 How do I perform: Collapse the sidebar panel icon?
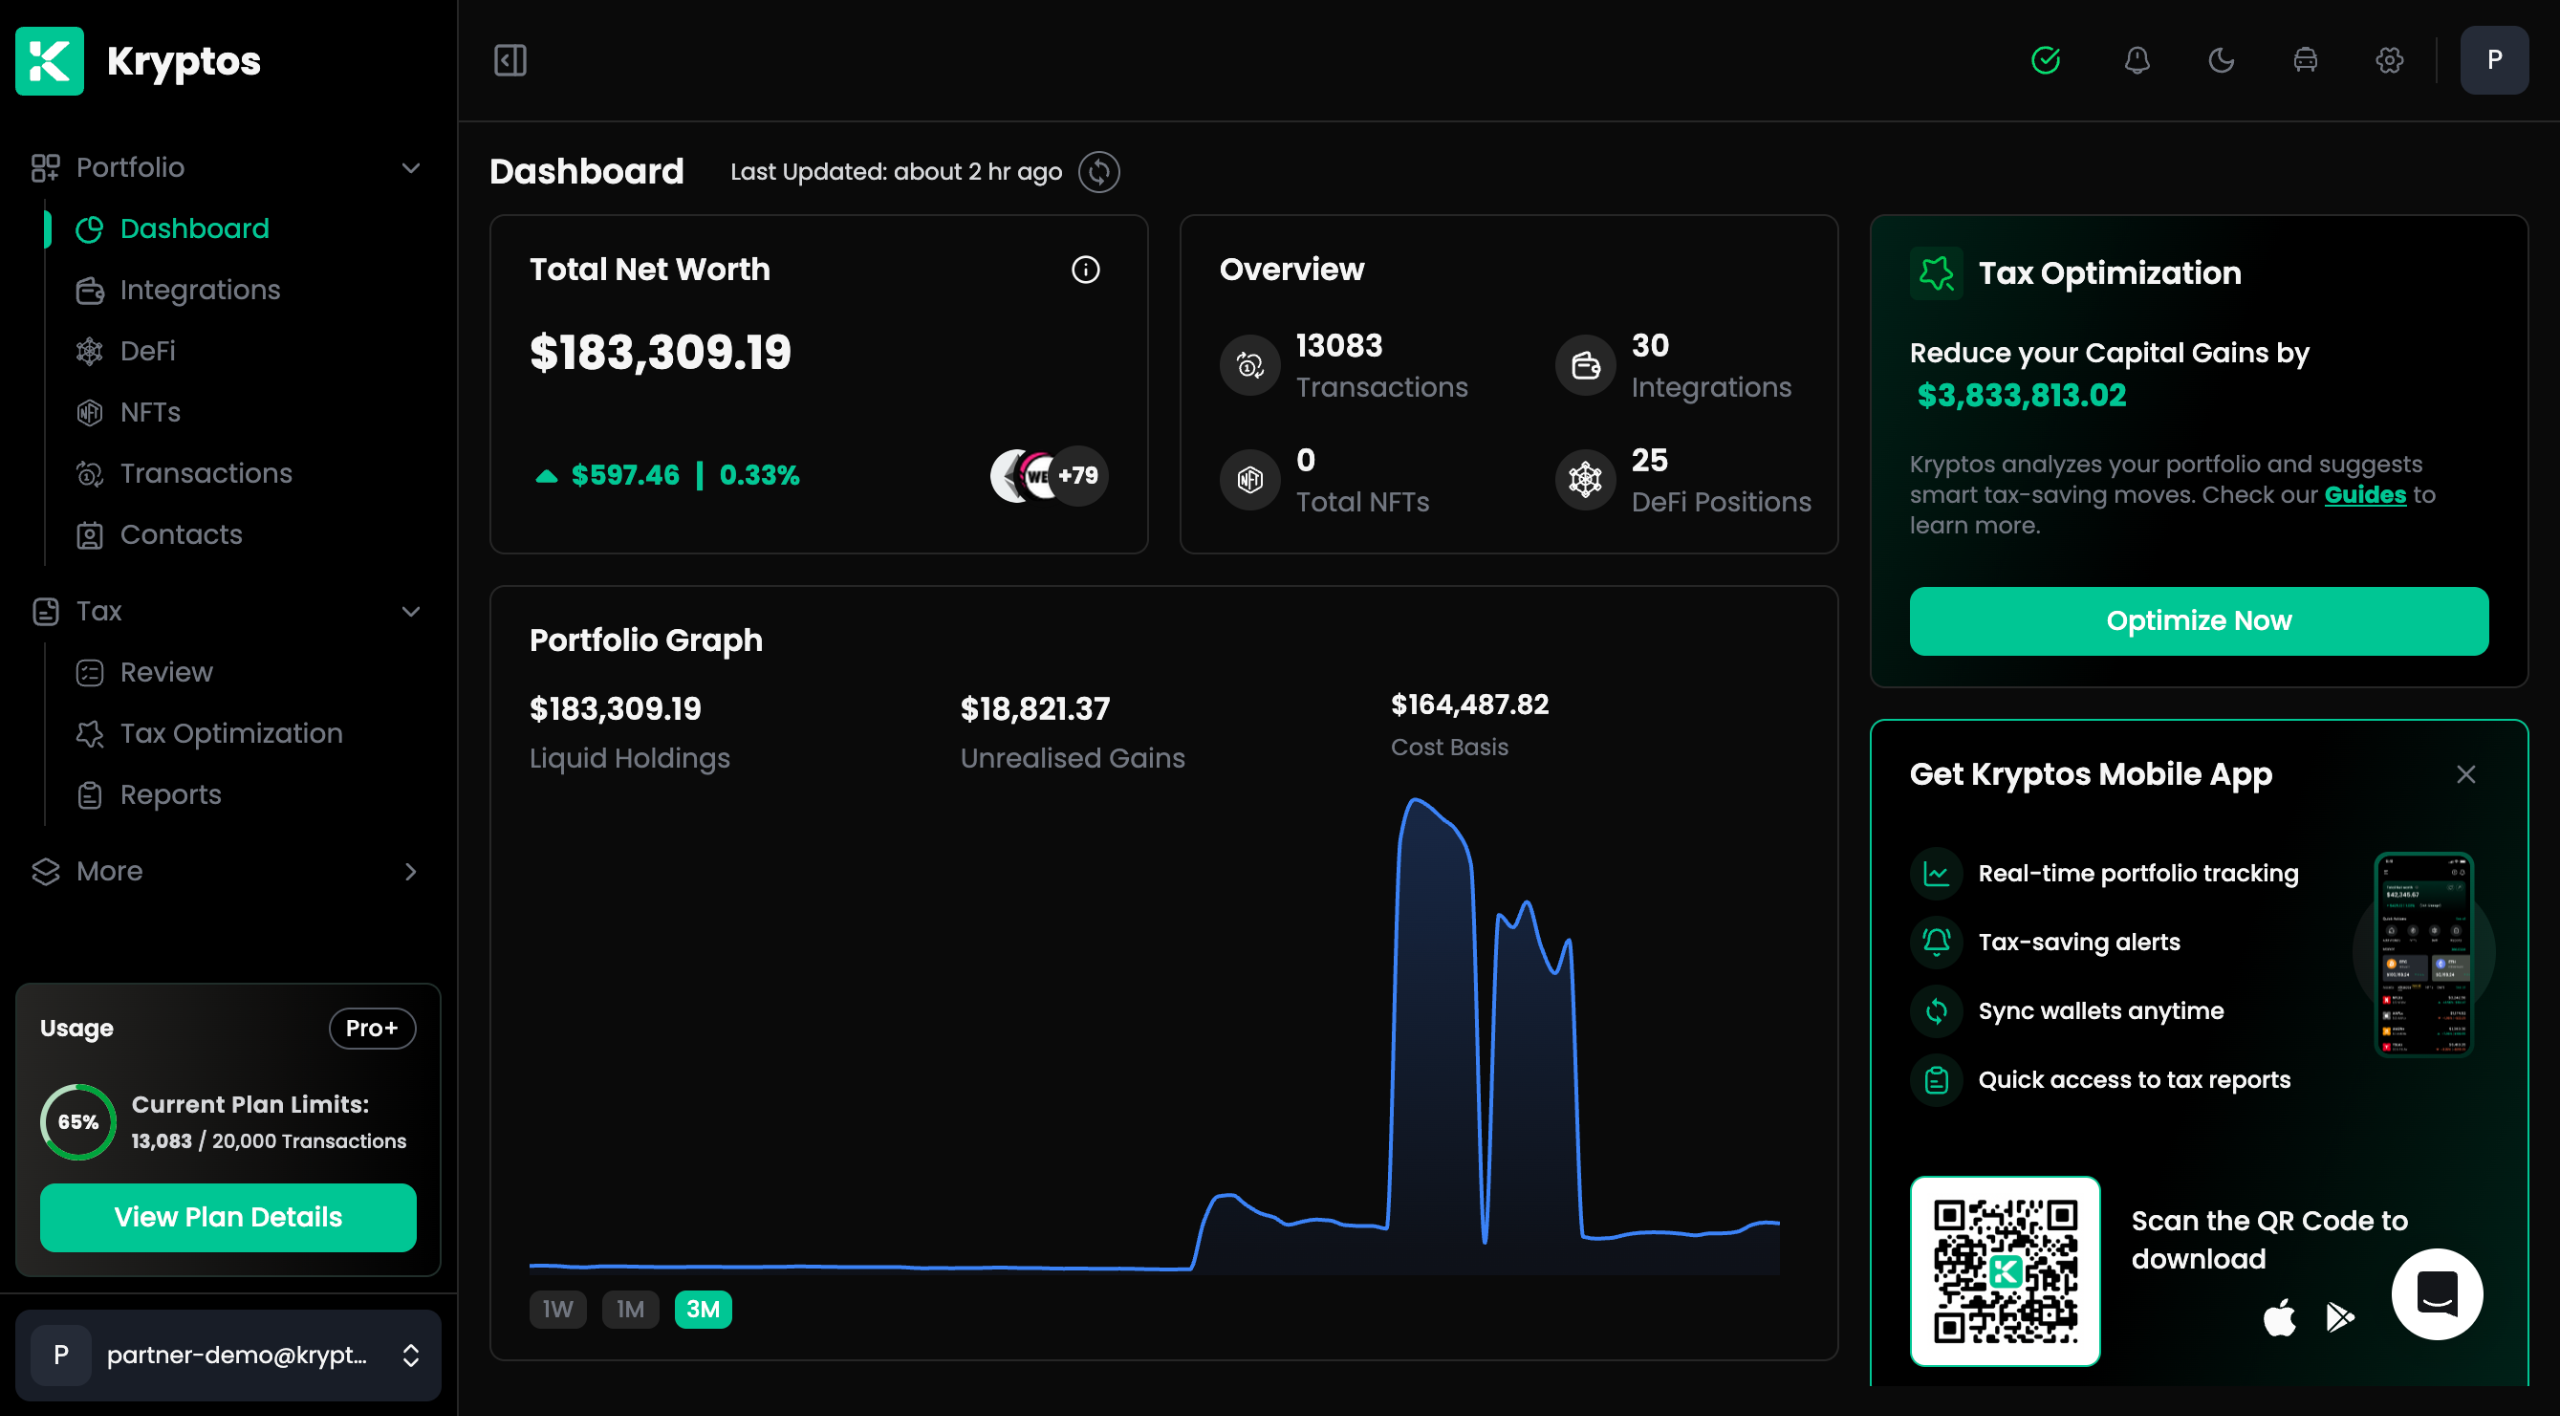point(510,60)
